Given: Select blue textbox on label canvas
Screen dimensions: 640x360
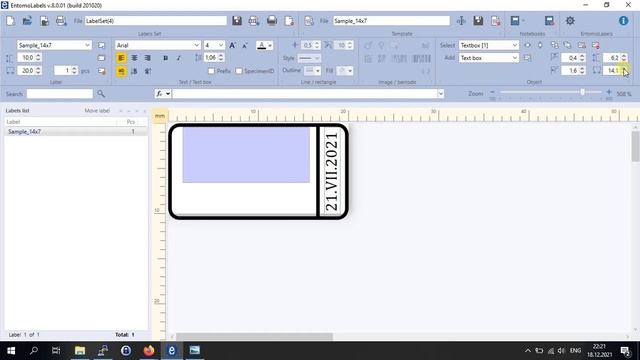Looking at the screenshot, I should (x=246, y=155).
